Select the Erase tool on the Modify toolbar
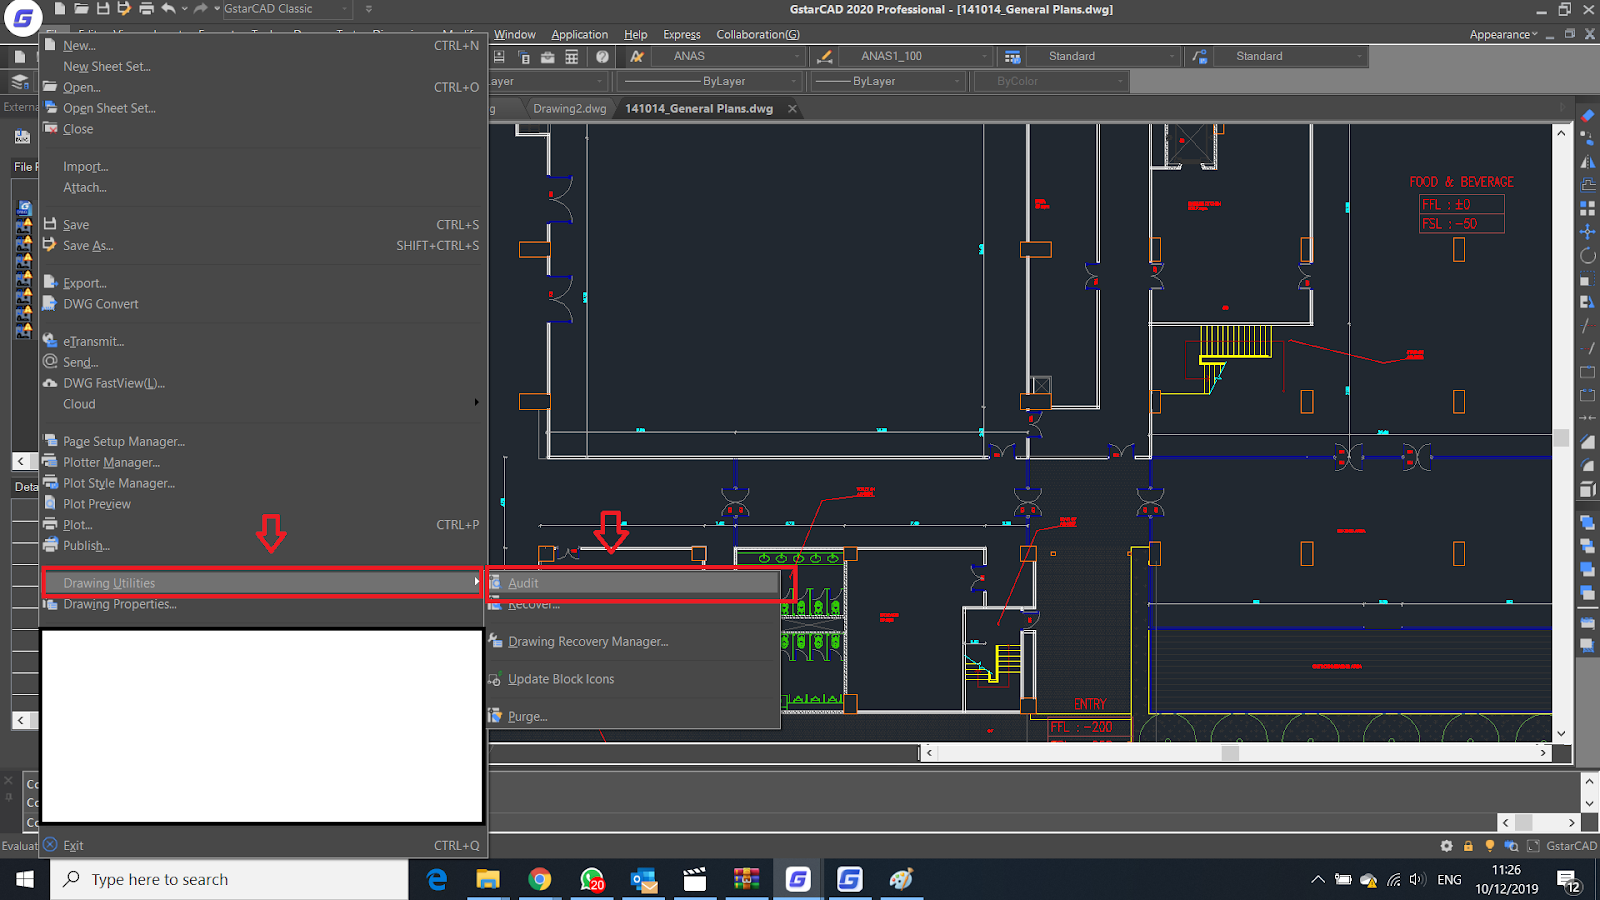The image size is (1600, 900). click(1588, 116)
